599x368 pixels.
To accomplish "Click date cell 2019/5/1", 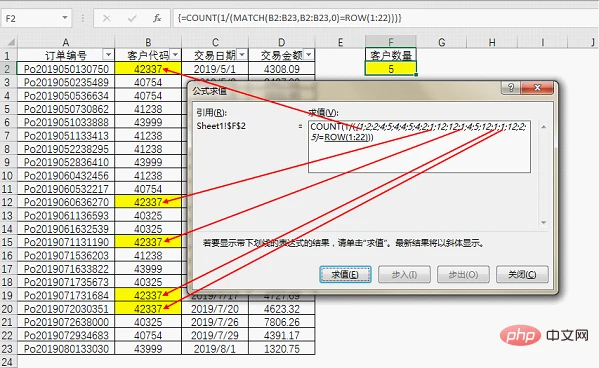I will tap(215, 69).
